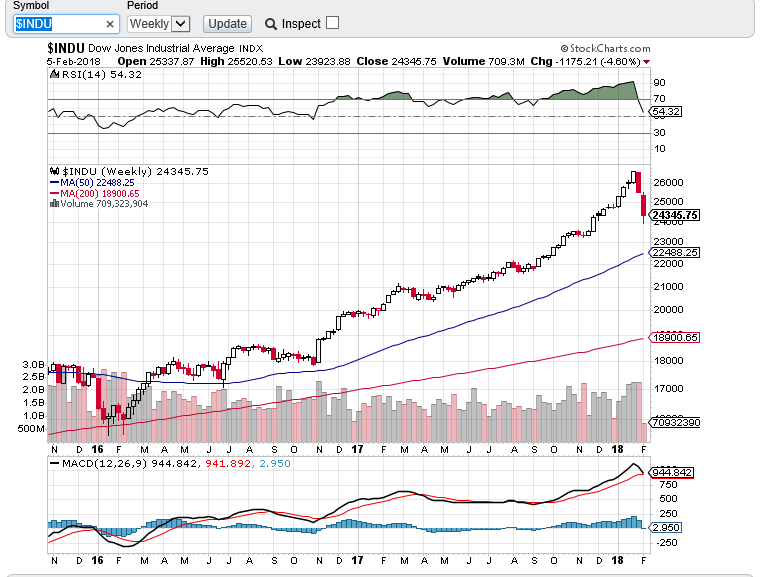Click the 17 year marker on price chart axis
Screen dimensions: 760x577
pos(357,449)
